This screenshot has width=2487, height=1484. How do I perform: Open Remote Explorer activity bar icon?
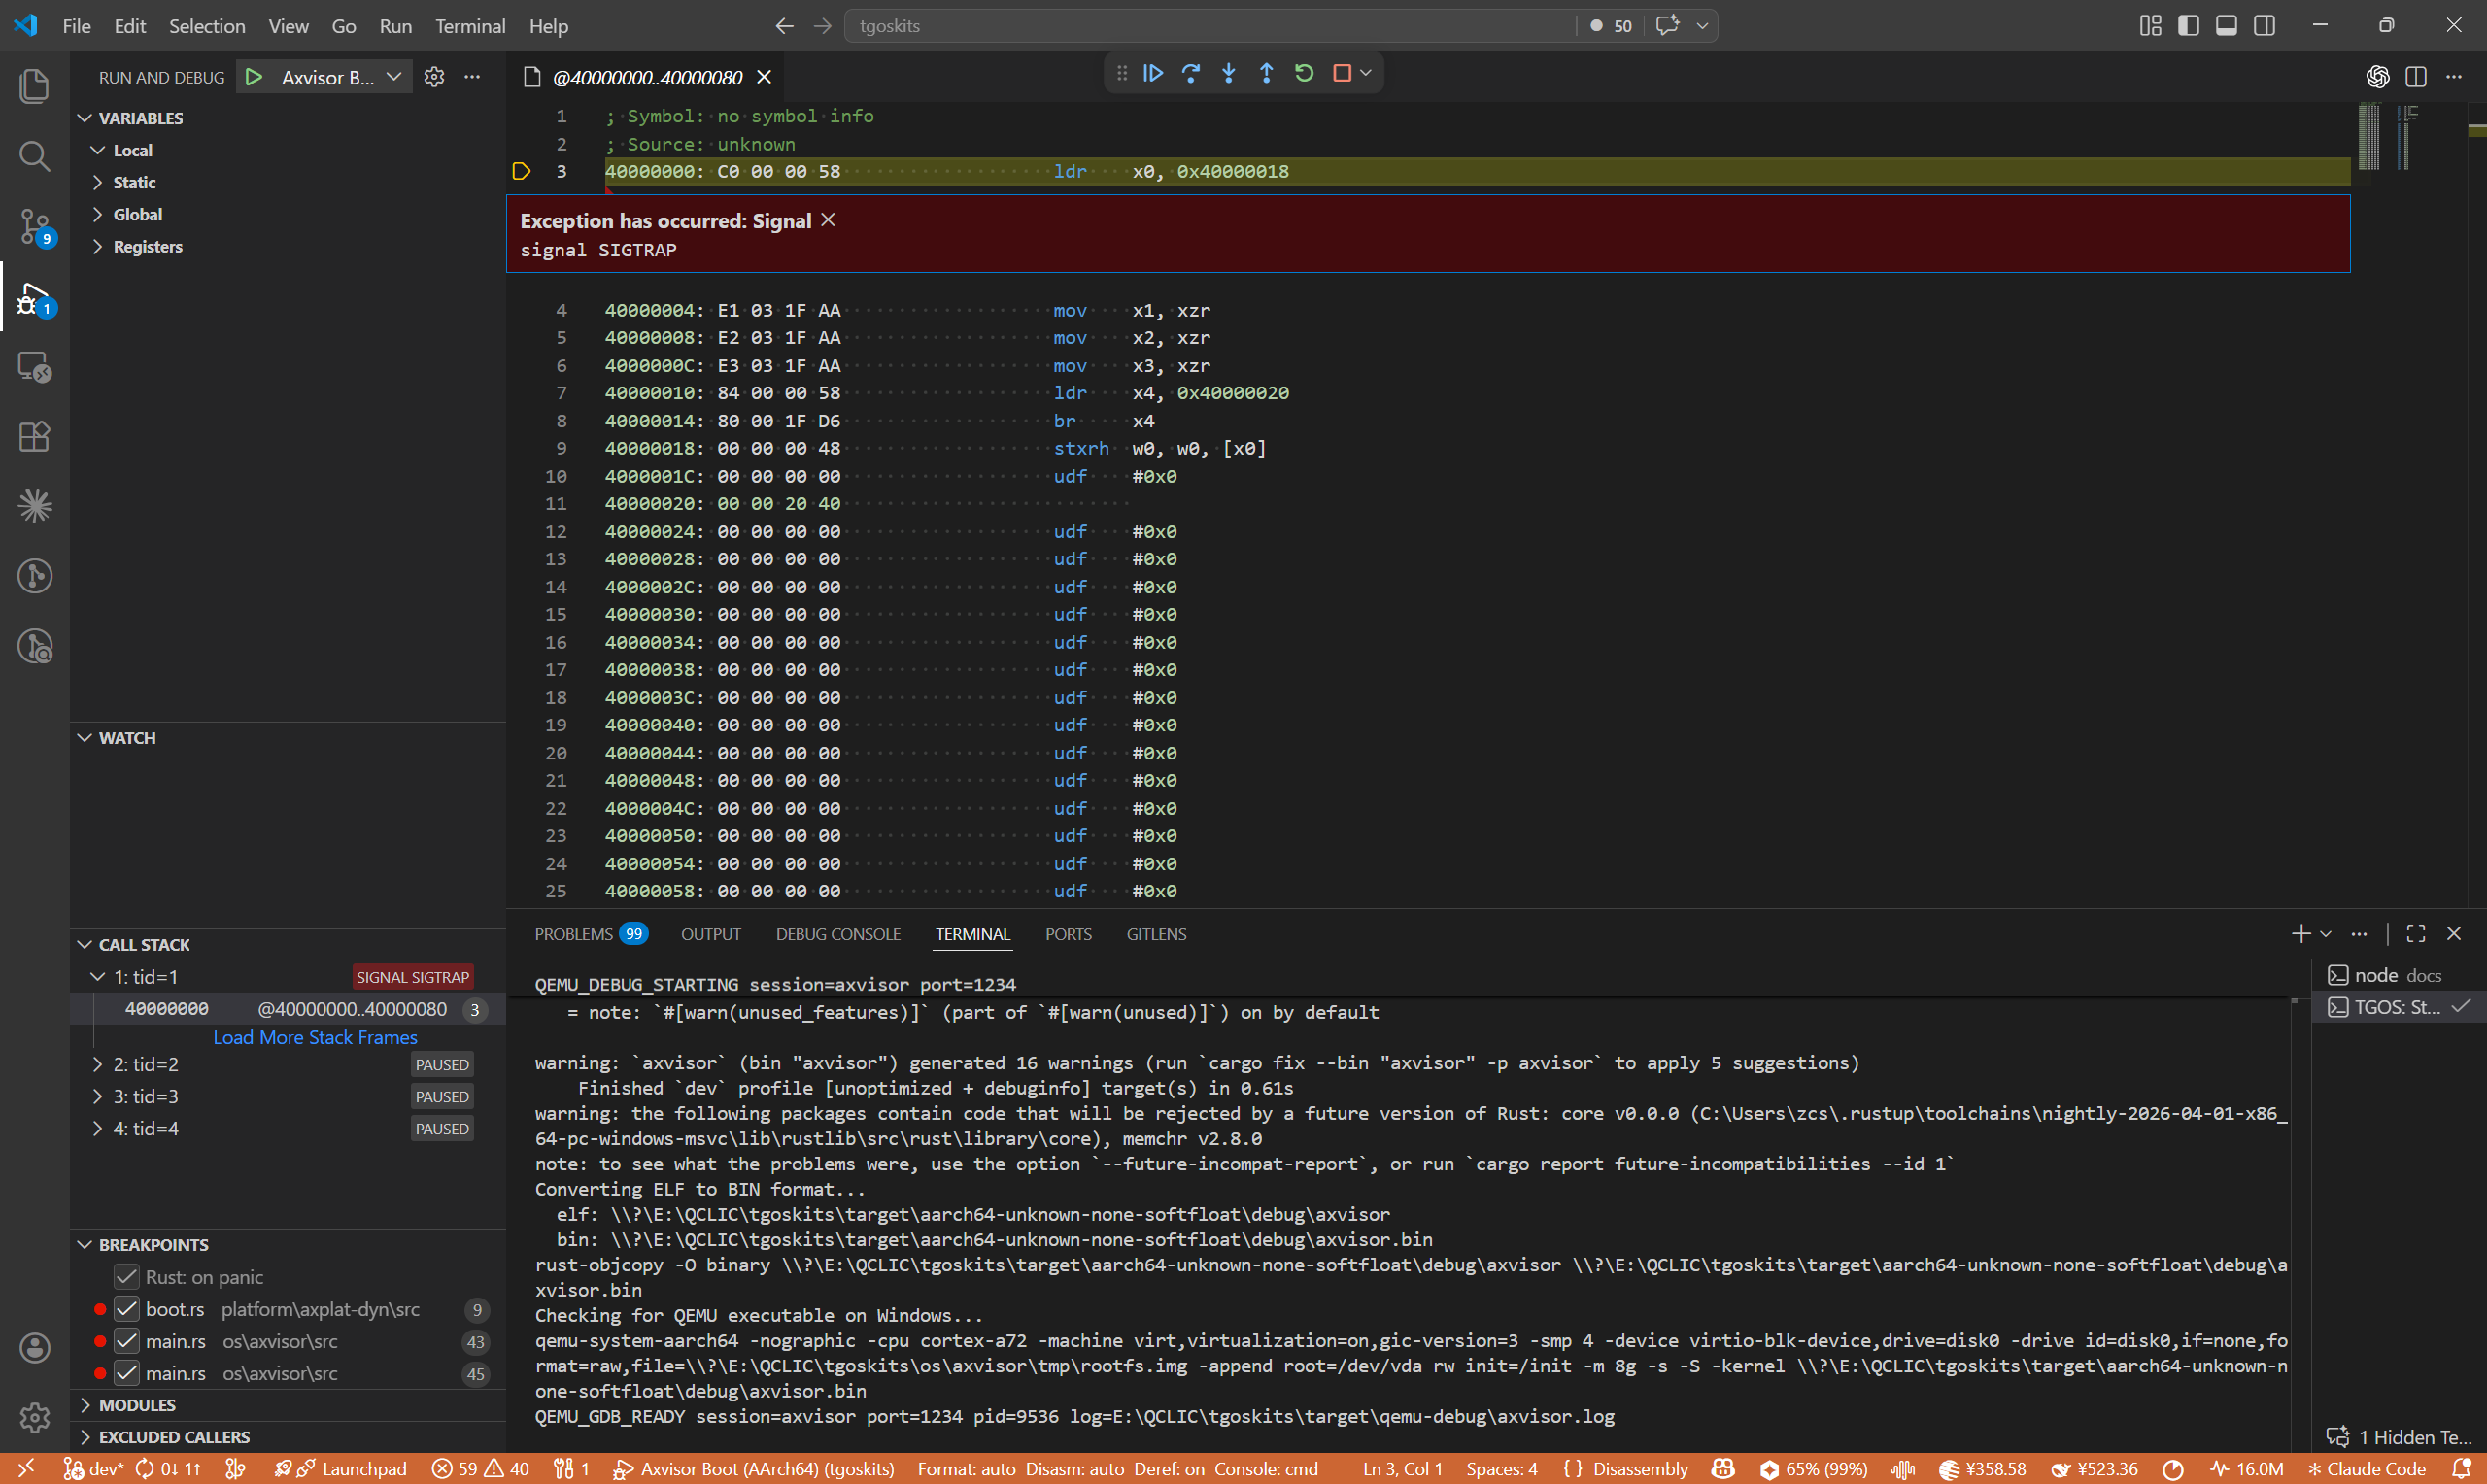point(34,367)
